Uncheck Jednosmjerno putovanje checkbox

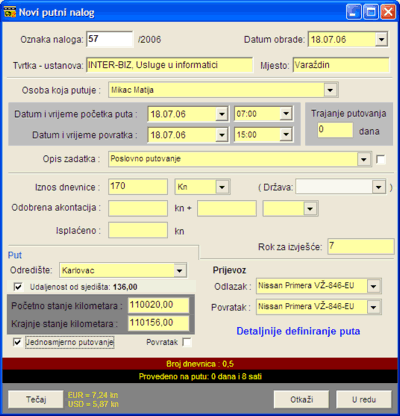point(17,342)
